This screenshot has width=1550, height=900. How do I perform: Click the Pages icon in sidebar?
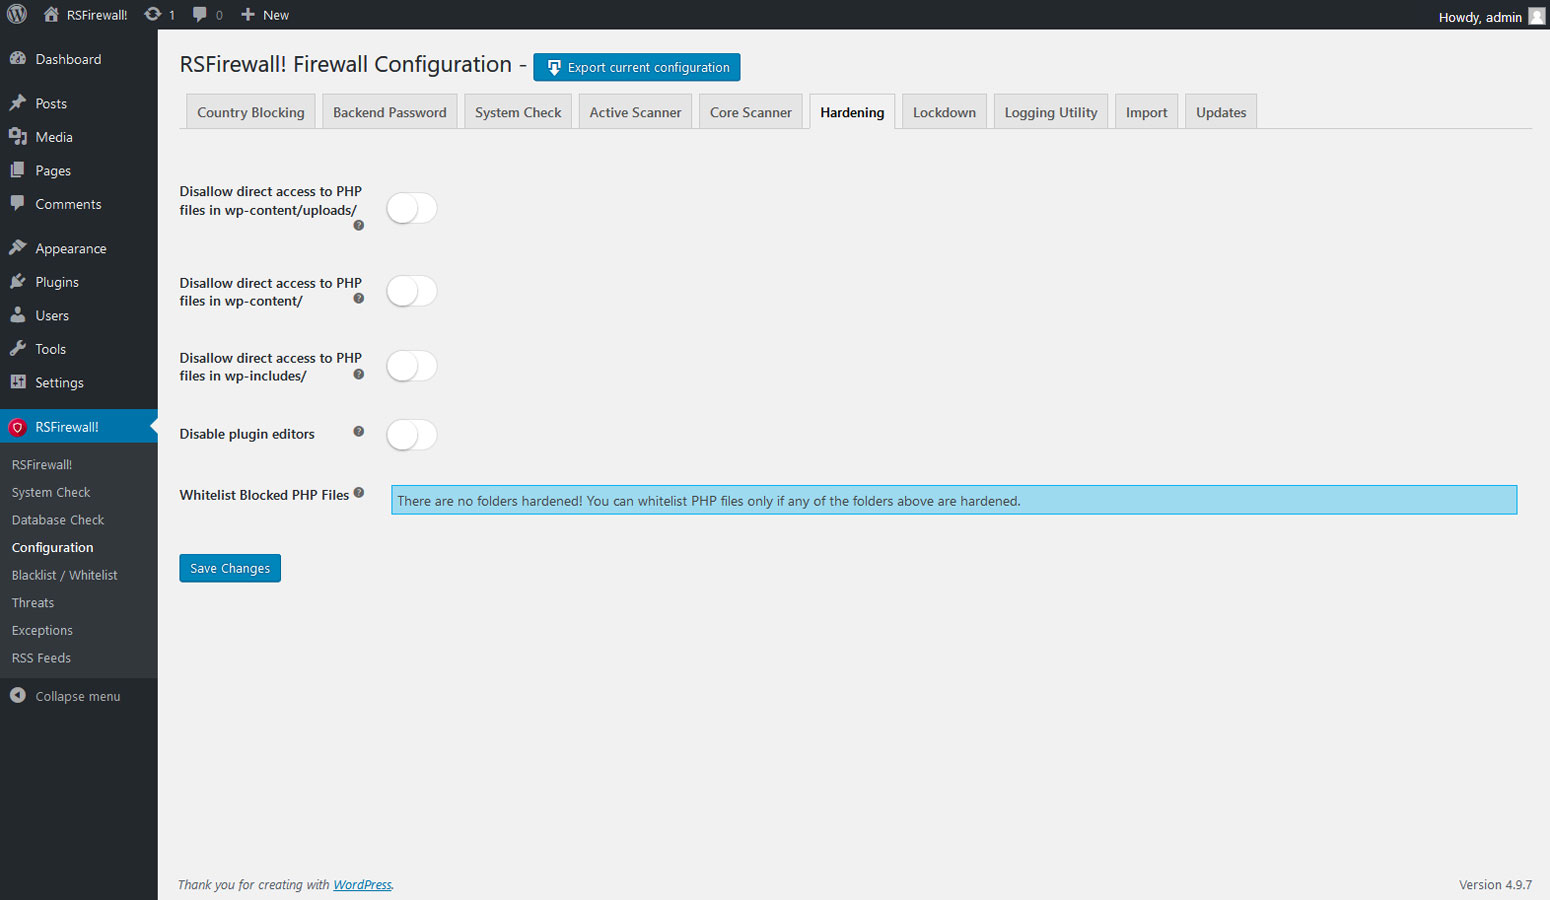click(18, 170)
